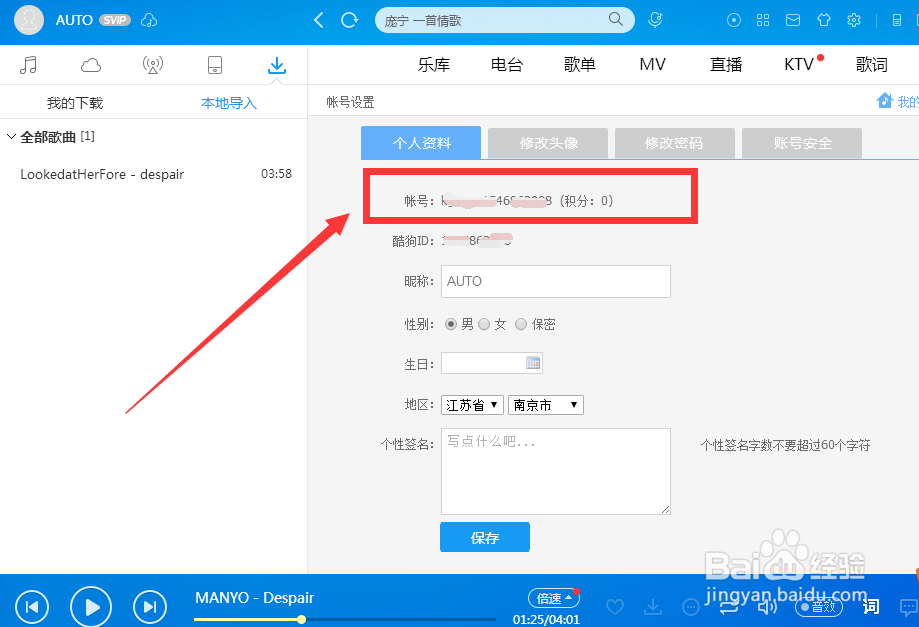Screen dimensions: 919x627
Task: Collapse the 全部歌曲 list
Action: click(11, 137)
